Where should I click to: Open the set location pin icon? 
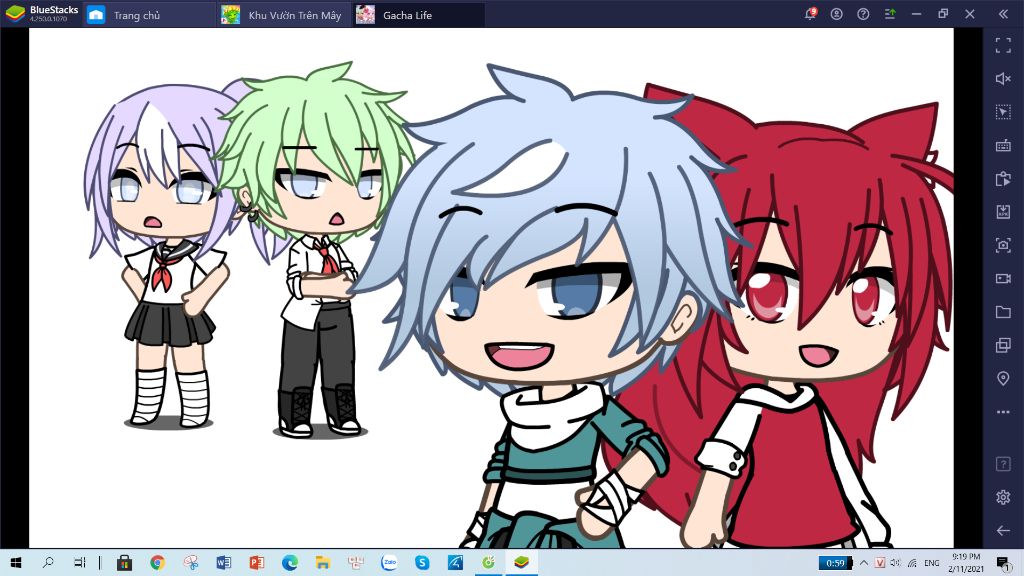[x=1003, y=378]
